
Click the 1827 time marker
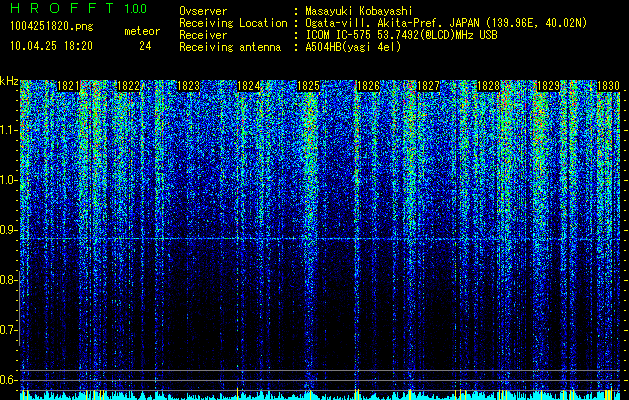(x=428, y=86)
